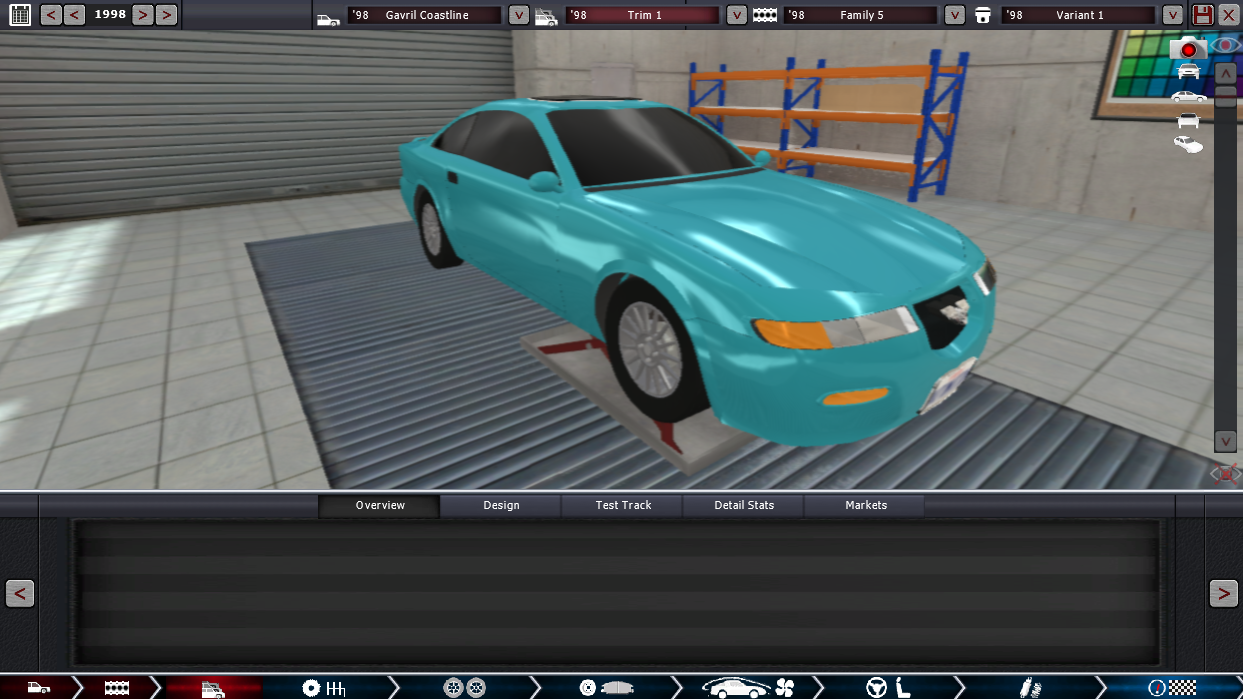Switch to the Design tab
Screen dimensions: 1243x699
(501, 505)
